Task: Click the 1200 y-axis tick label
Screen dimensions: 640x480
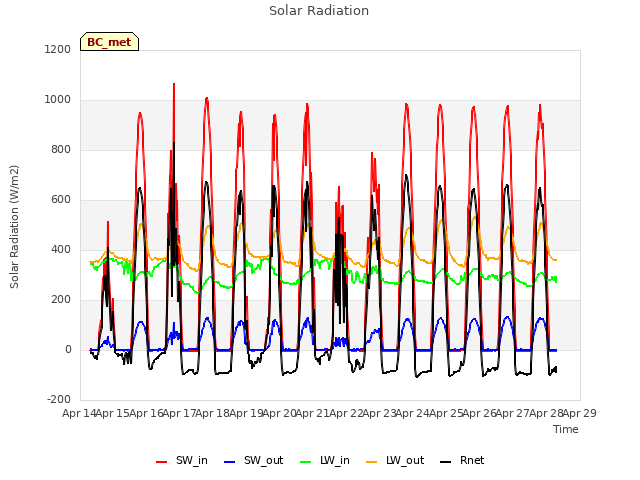Action: point(58,50)
